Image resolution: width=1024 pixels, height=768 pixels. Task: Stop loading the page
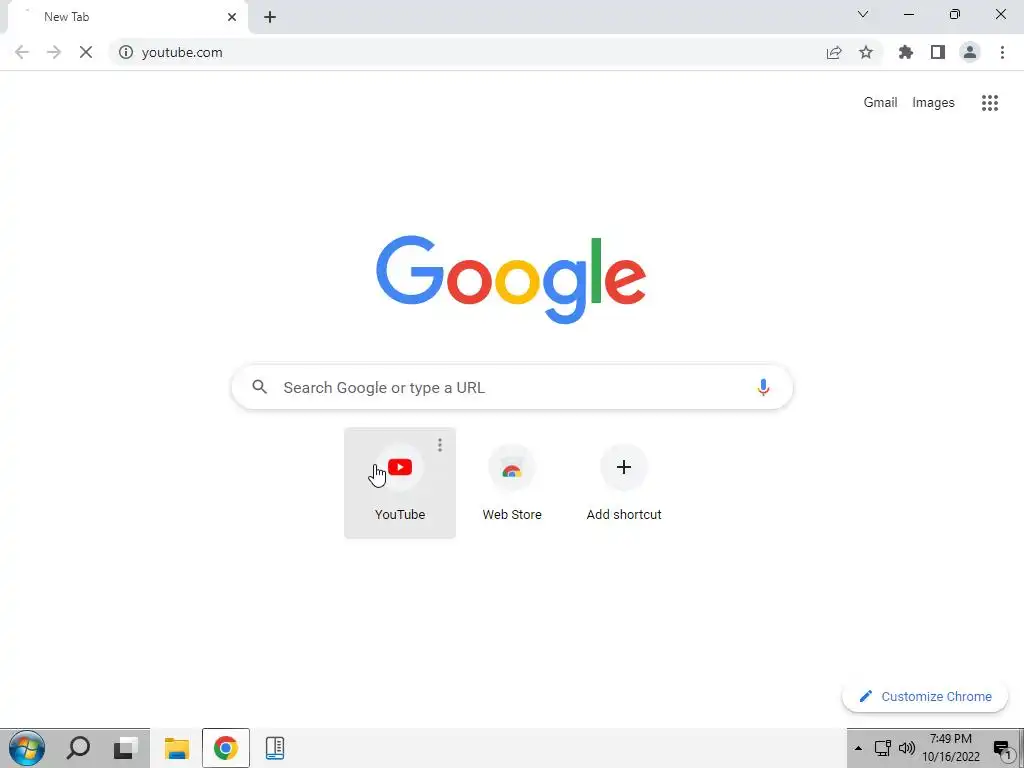click(x=86, y=52)
